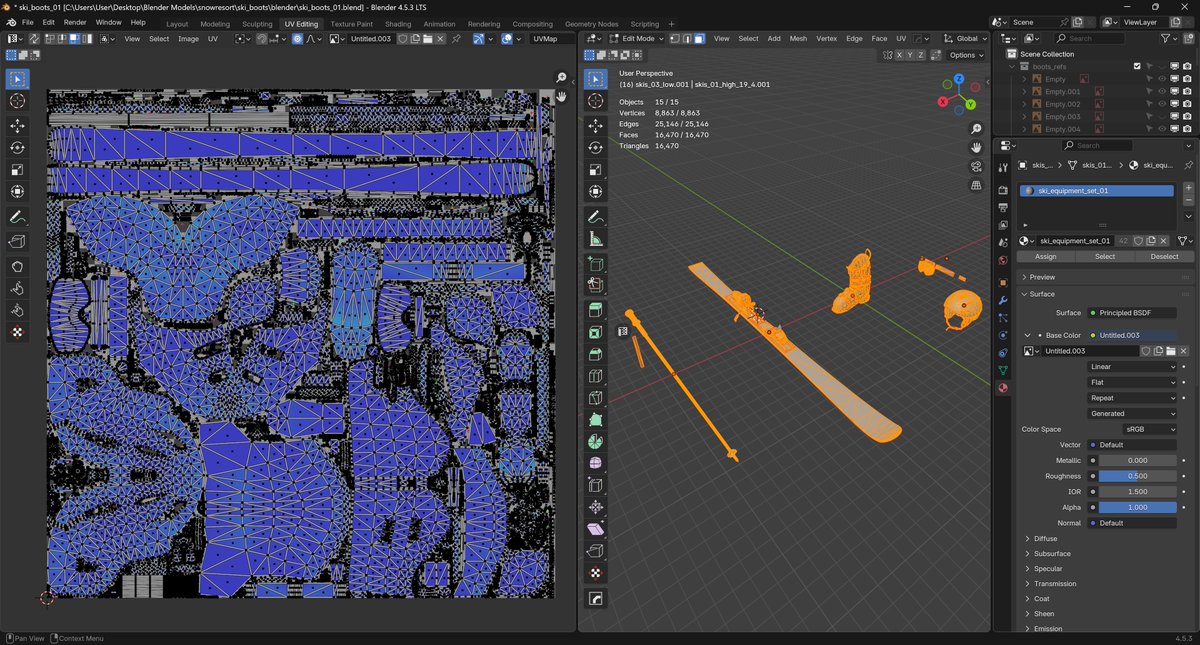The width and height of the screenshot is (1200, 645).
Task: Toggle boots_refs collection exclude checkbox
Action: [x=1137, y=66]
